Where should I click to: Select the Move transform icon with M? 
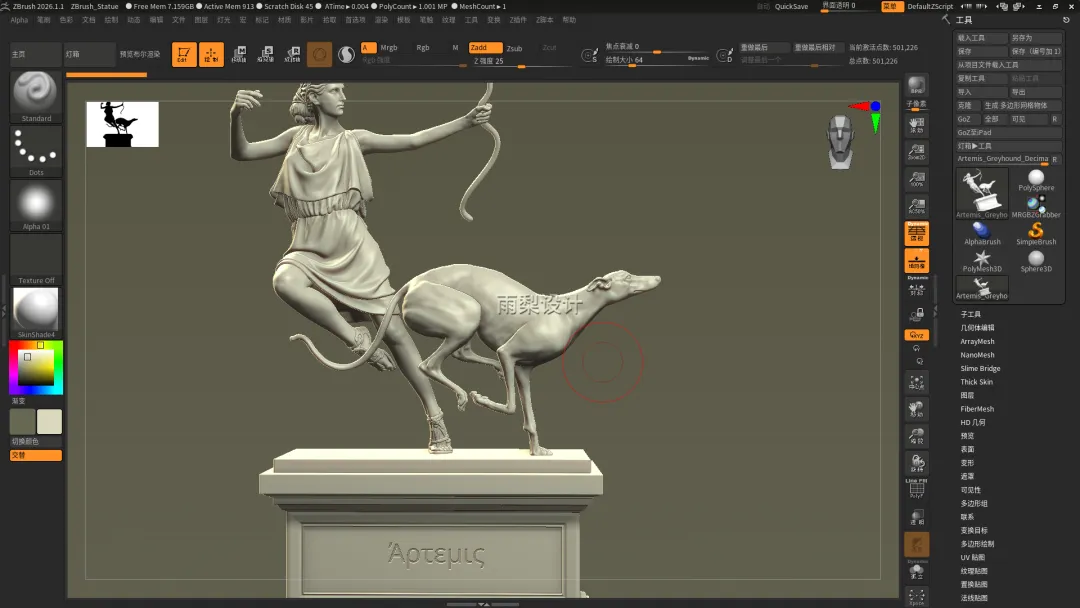(239, 54)
